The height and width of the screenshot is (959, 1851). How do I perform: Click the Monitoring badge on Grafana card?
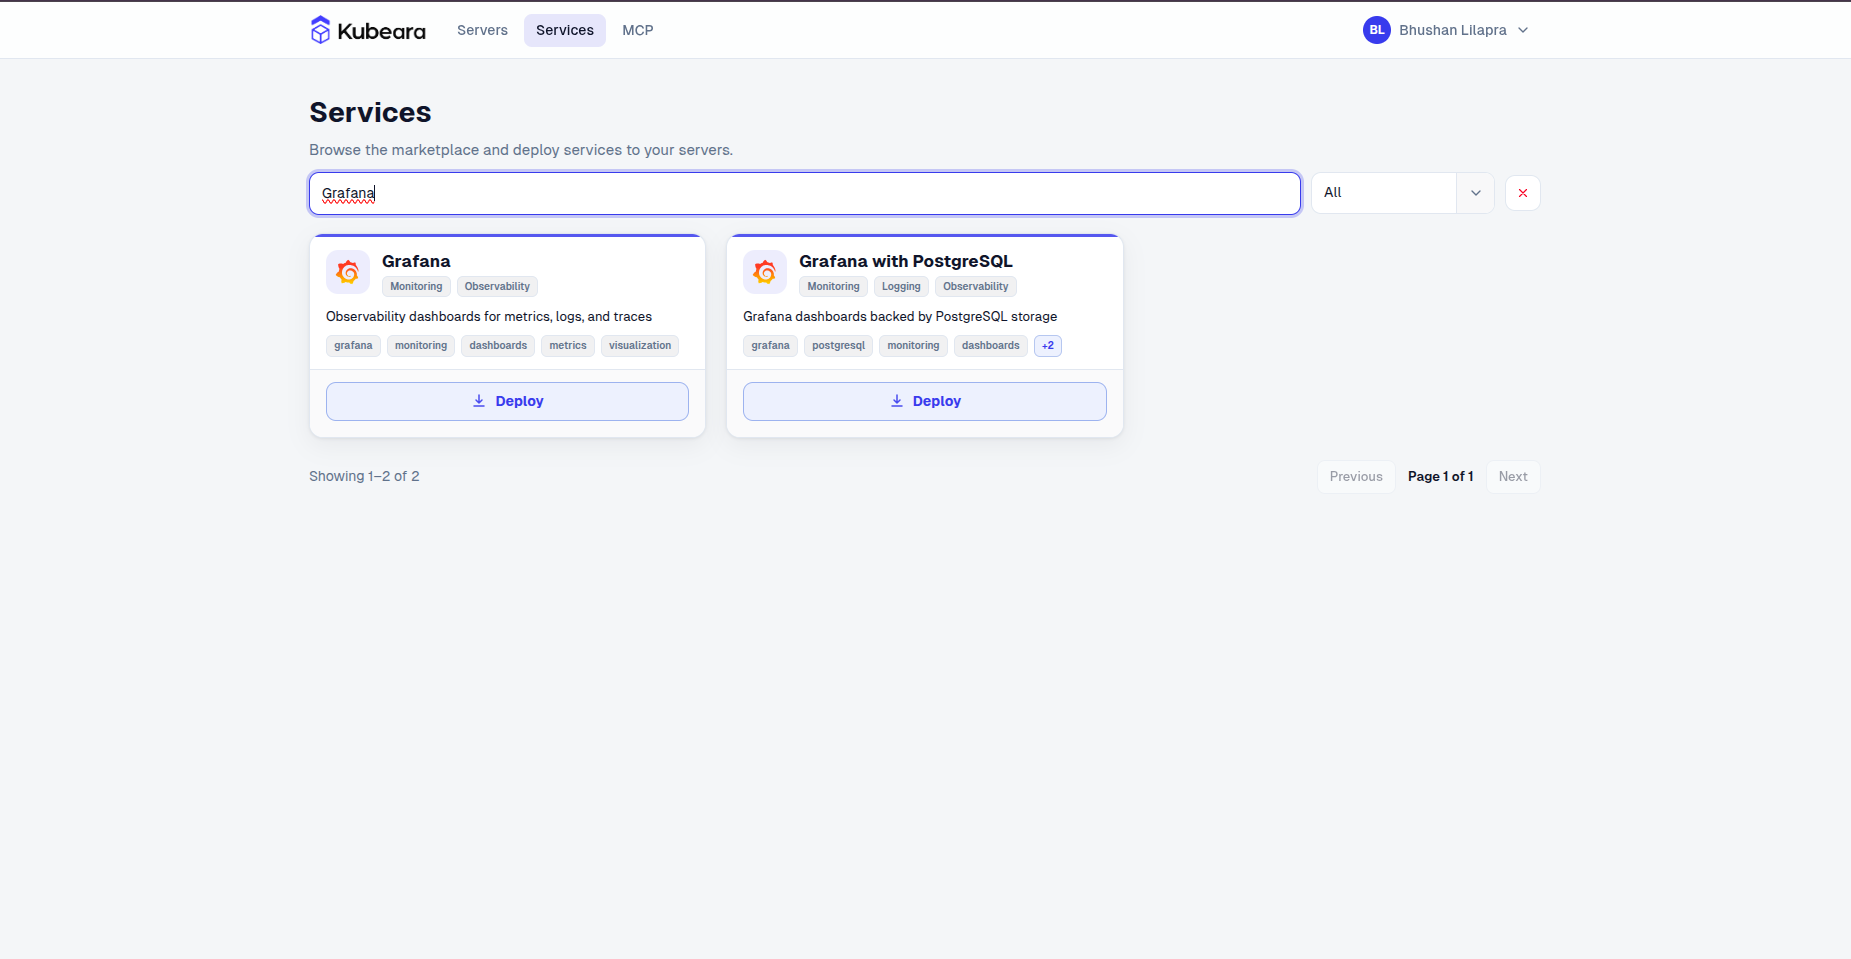(x=416, y=287)
